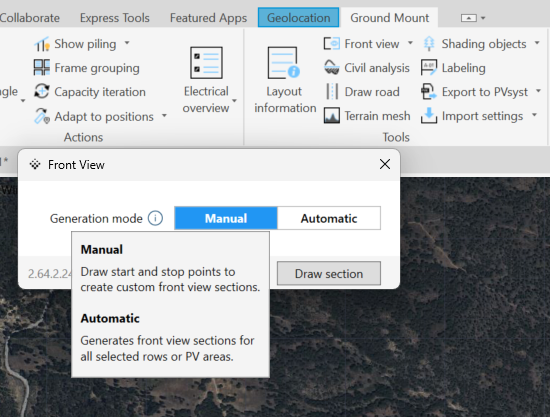Click the Capacity iteration label

point(100,92)
